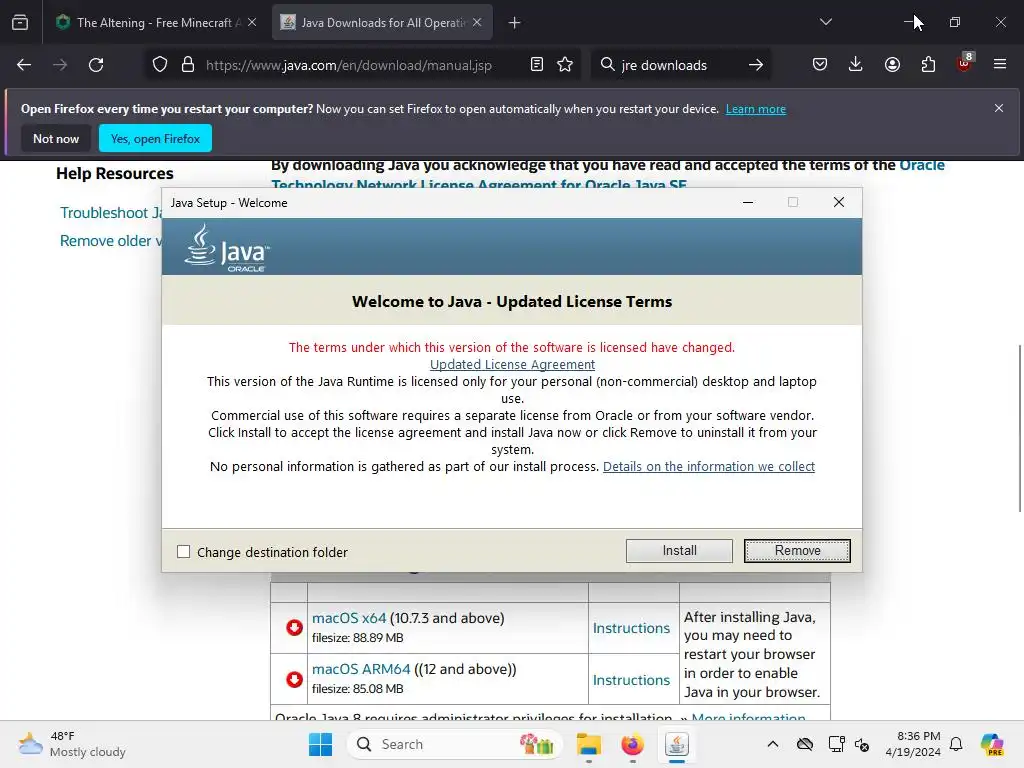Open tracking protection shield icon
Viewport: 1024px width, 768px height.
point(160,65)
